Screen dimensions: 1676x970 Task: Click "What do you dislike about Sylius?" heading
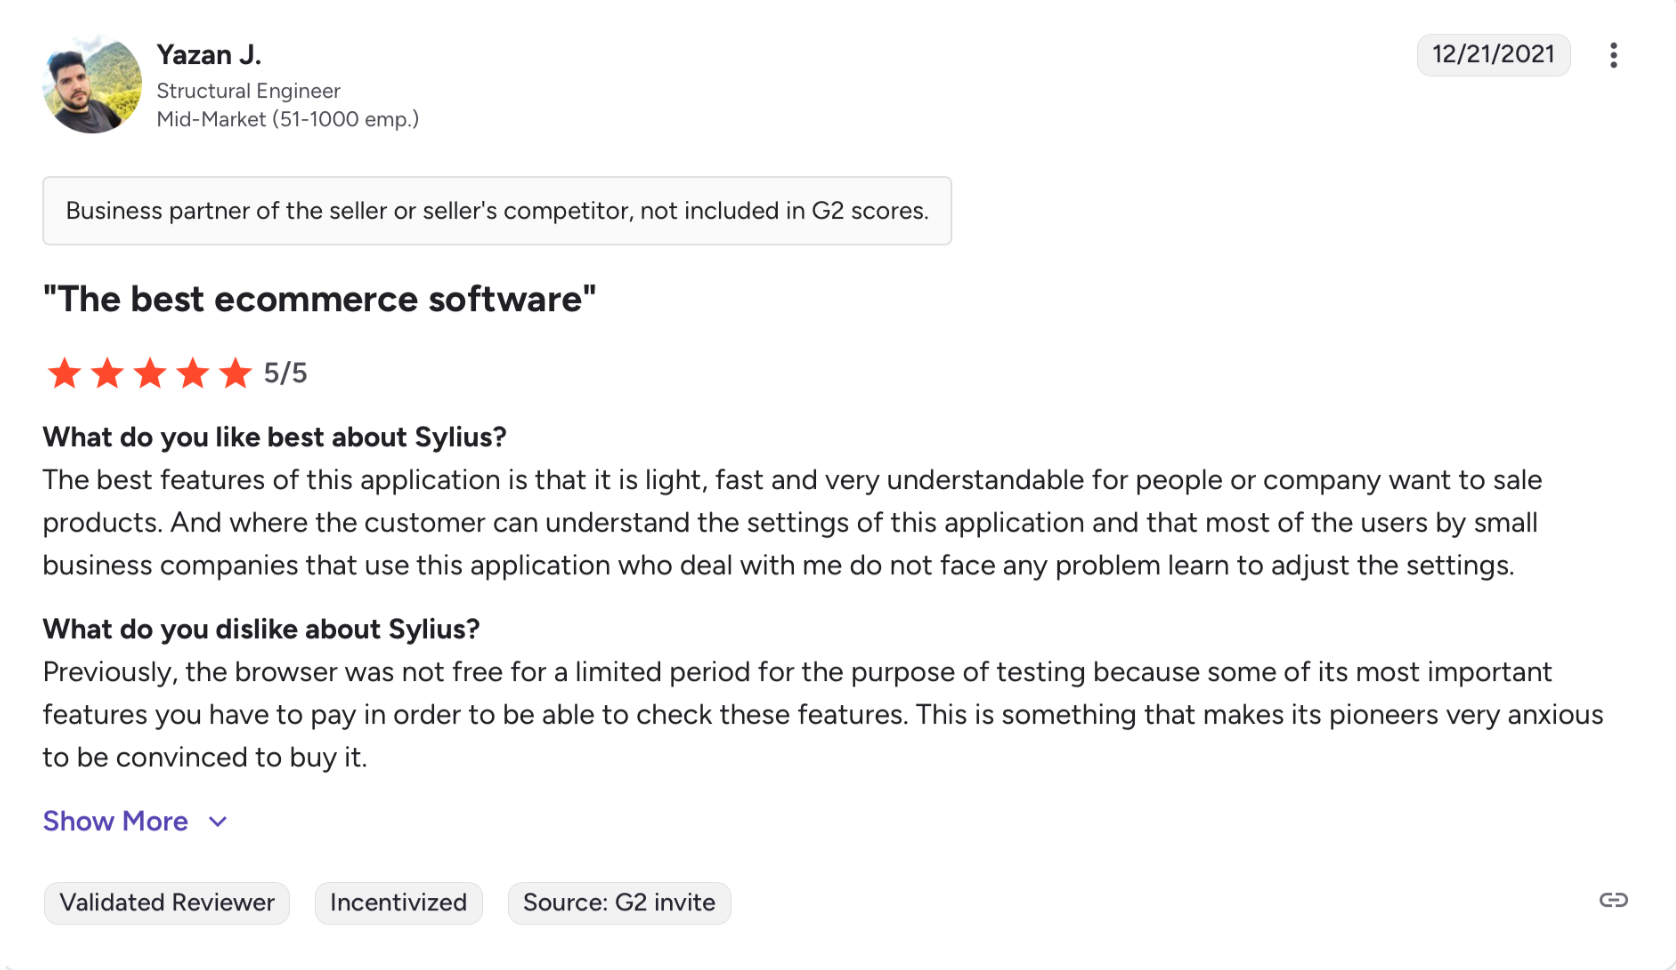point(261,629)
